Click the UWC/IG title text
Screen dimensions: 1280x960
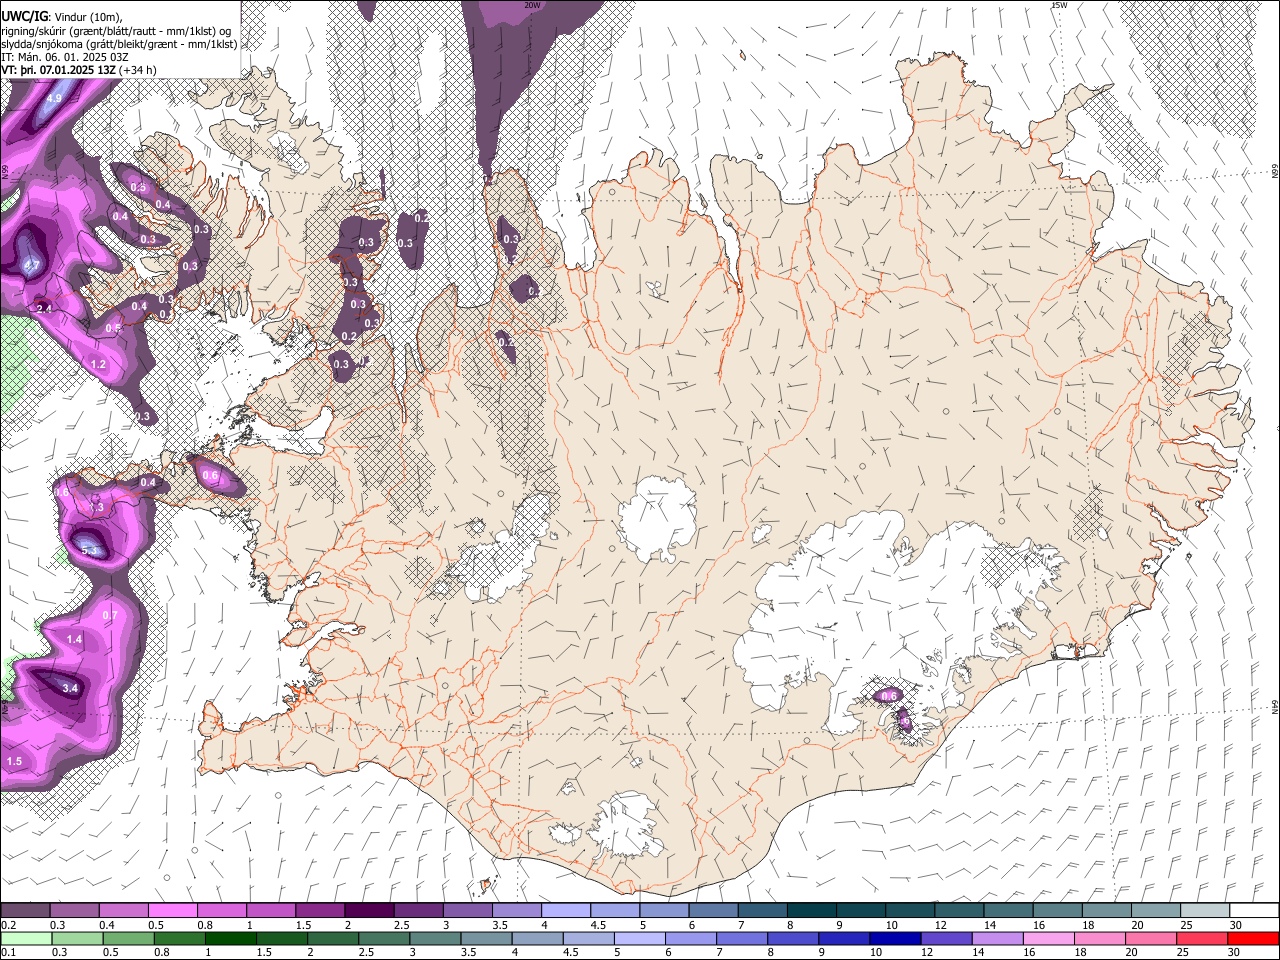(x=24, y=16)
